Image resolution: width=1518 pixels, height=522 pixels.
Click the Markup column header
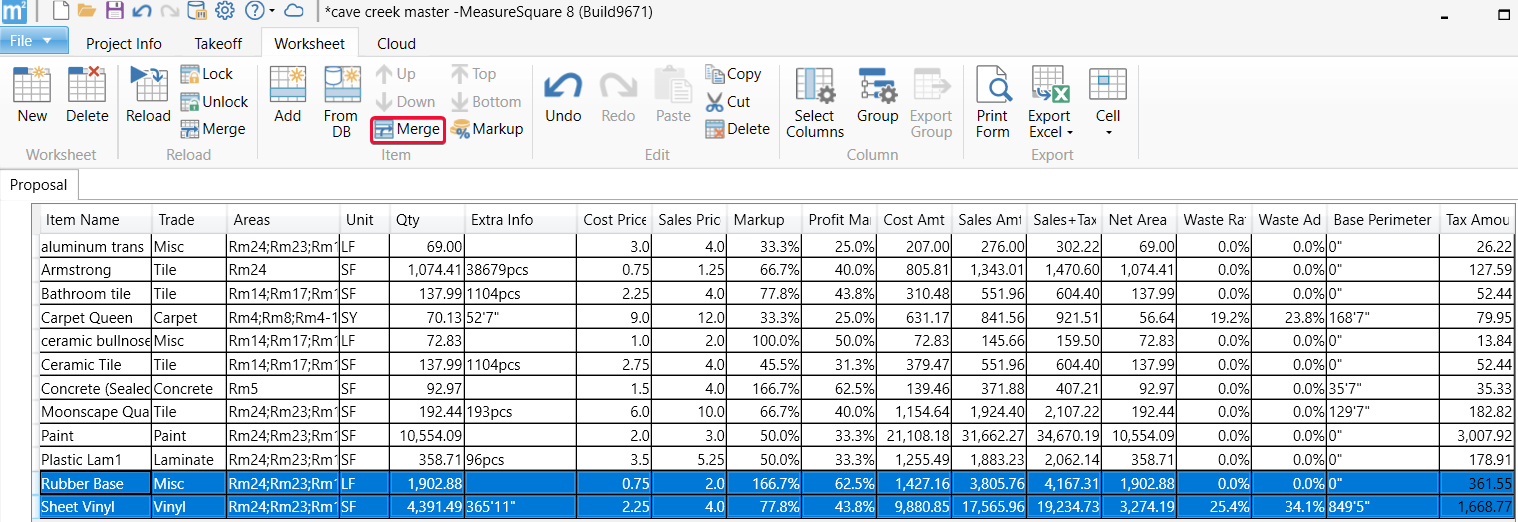coord(764,220)
